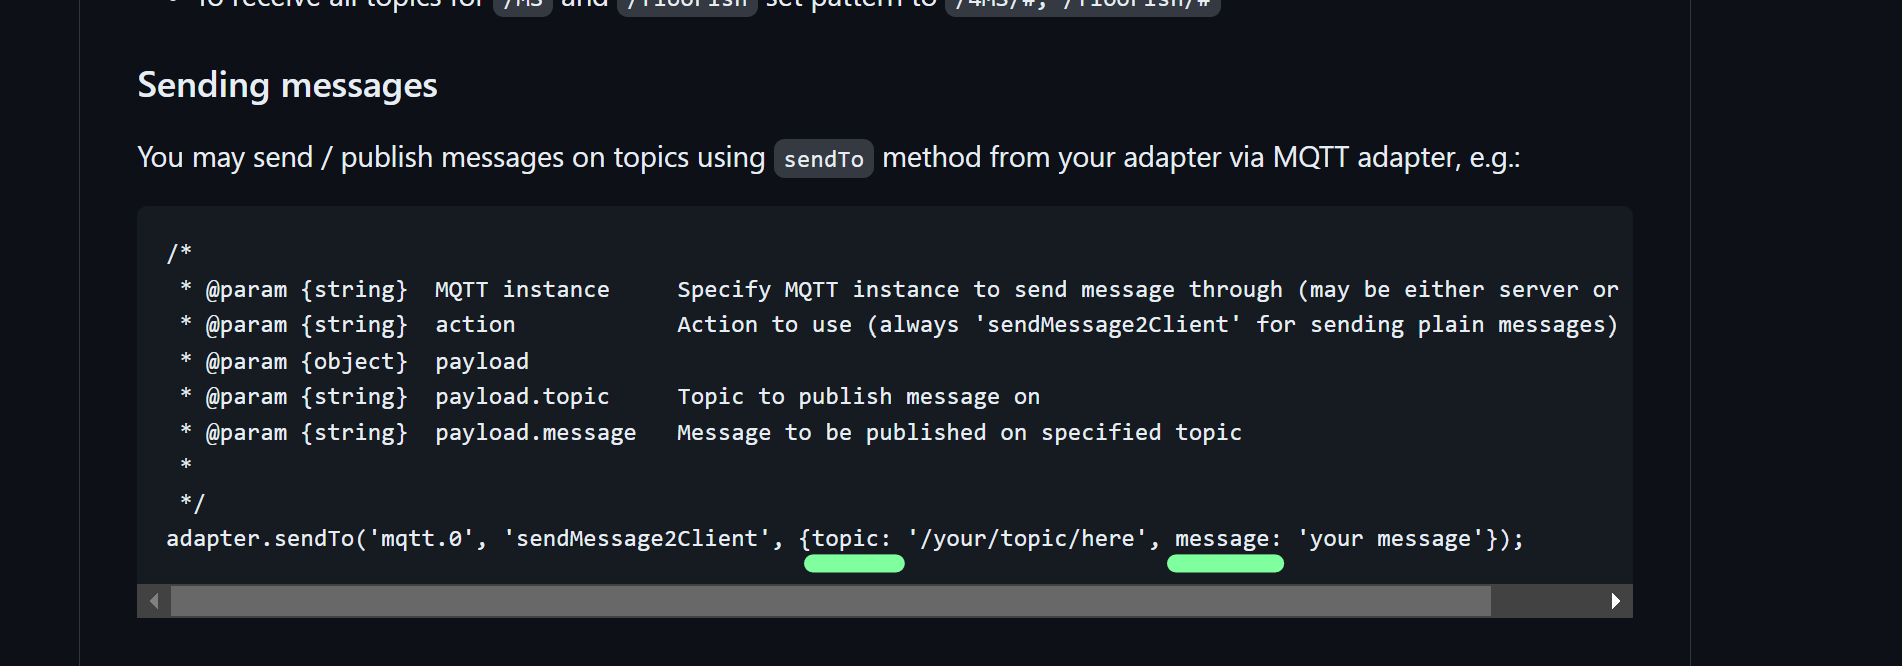The height and width of the screenshot is (666, 1902).
Task: Click the green underline beneath "topic:"
Action: pyautogui.click(x=854, y=564)
